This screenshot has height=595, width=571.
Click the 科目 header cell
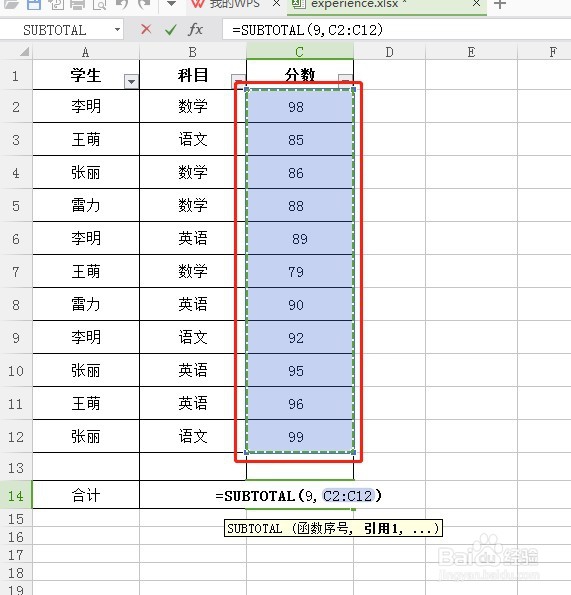(193, 75)
